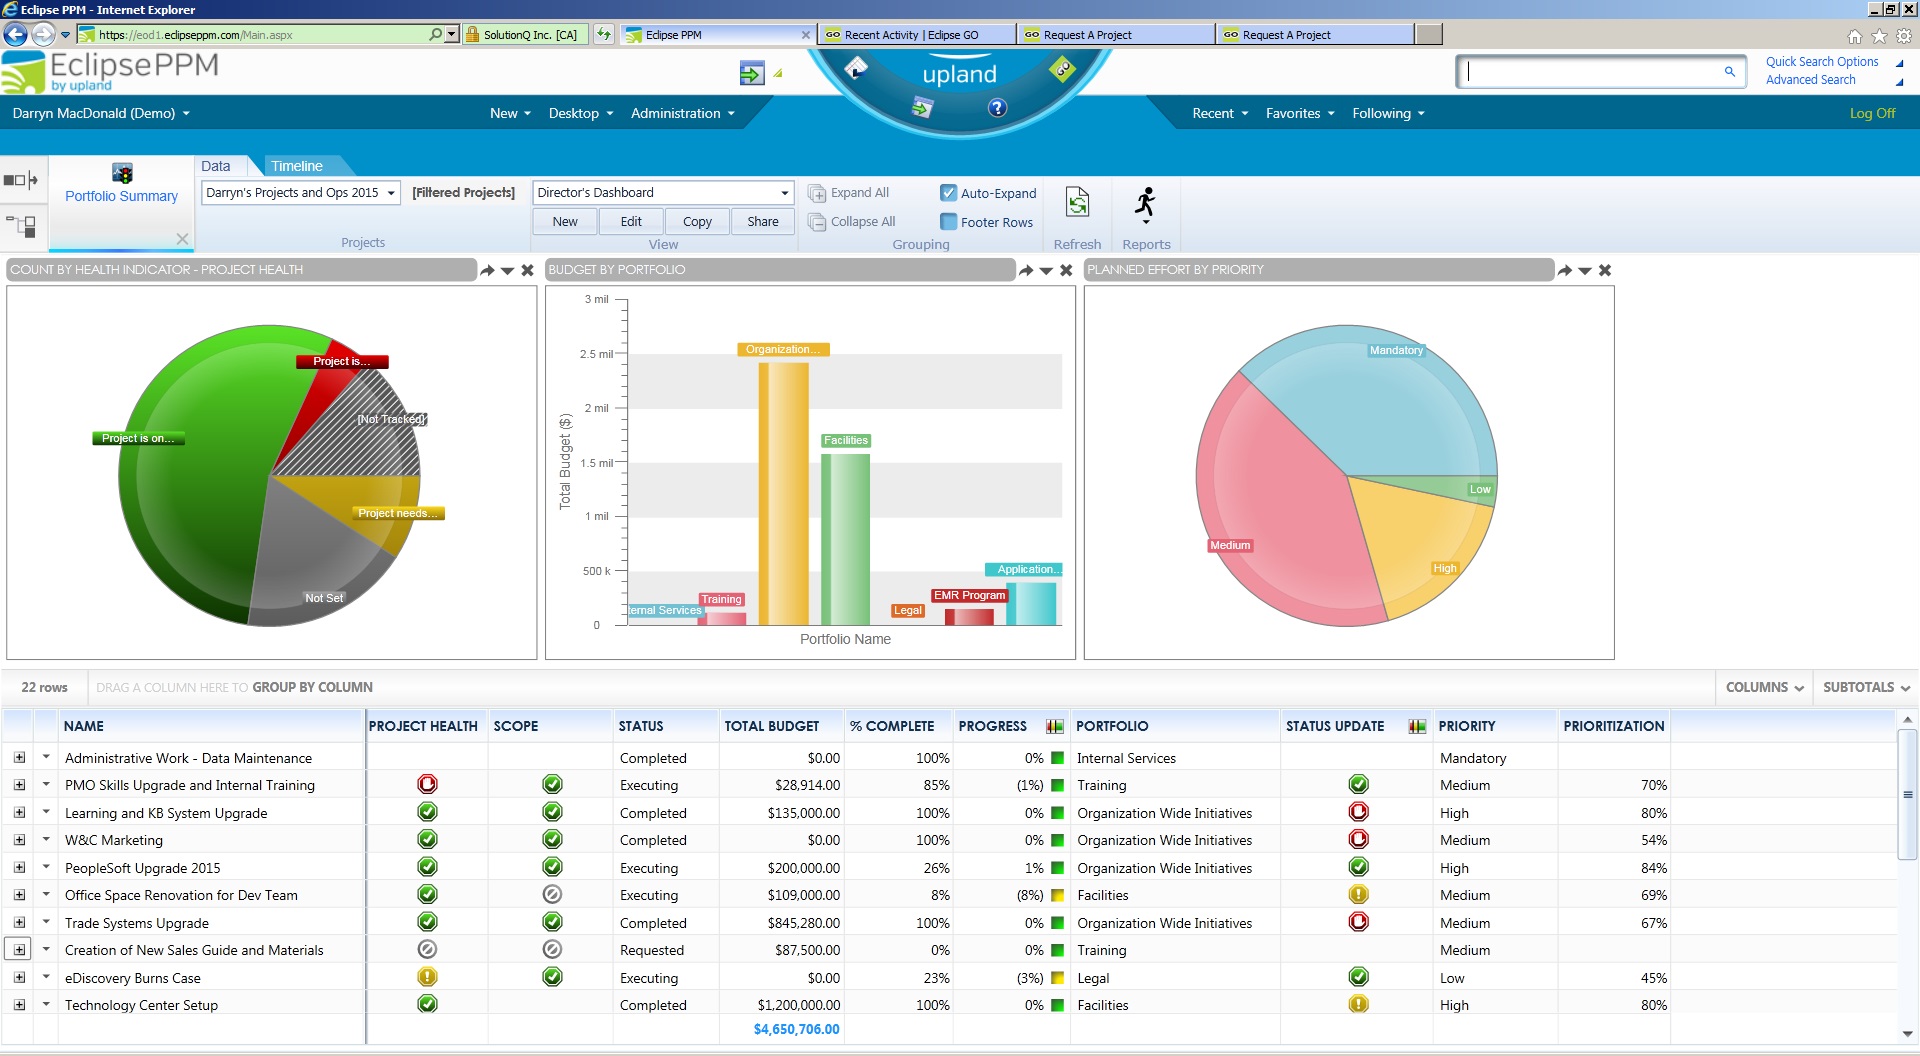Click the progress bar for PeopleSoft Upgrade 2015
The image size is (1920, 1056).
(x=1057, y=868)
